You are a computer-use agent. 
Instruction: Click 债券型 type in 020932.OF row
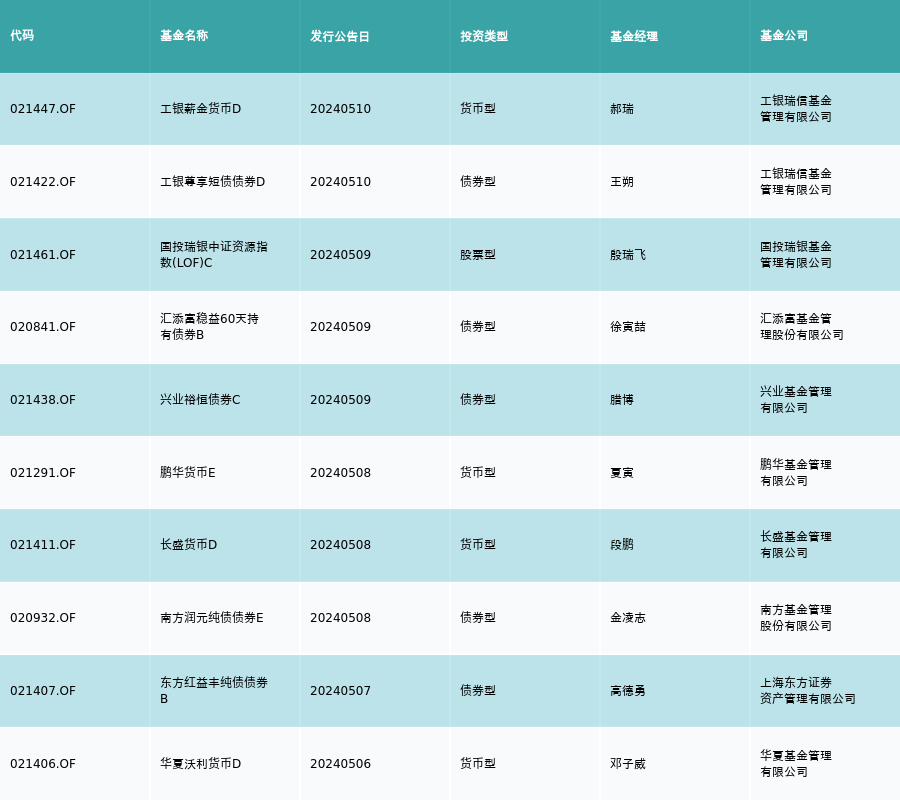pos(478,618)
